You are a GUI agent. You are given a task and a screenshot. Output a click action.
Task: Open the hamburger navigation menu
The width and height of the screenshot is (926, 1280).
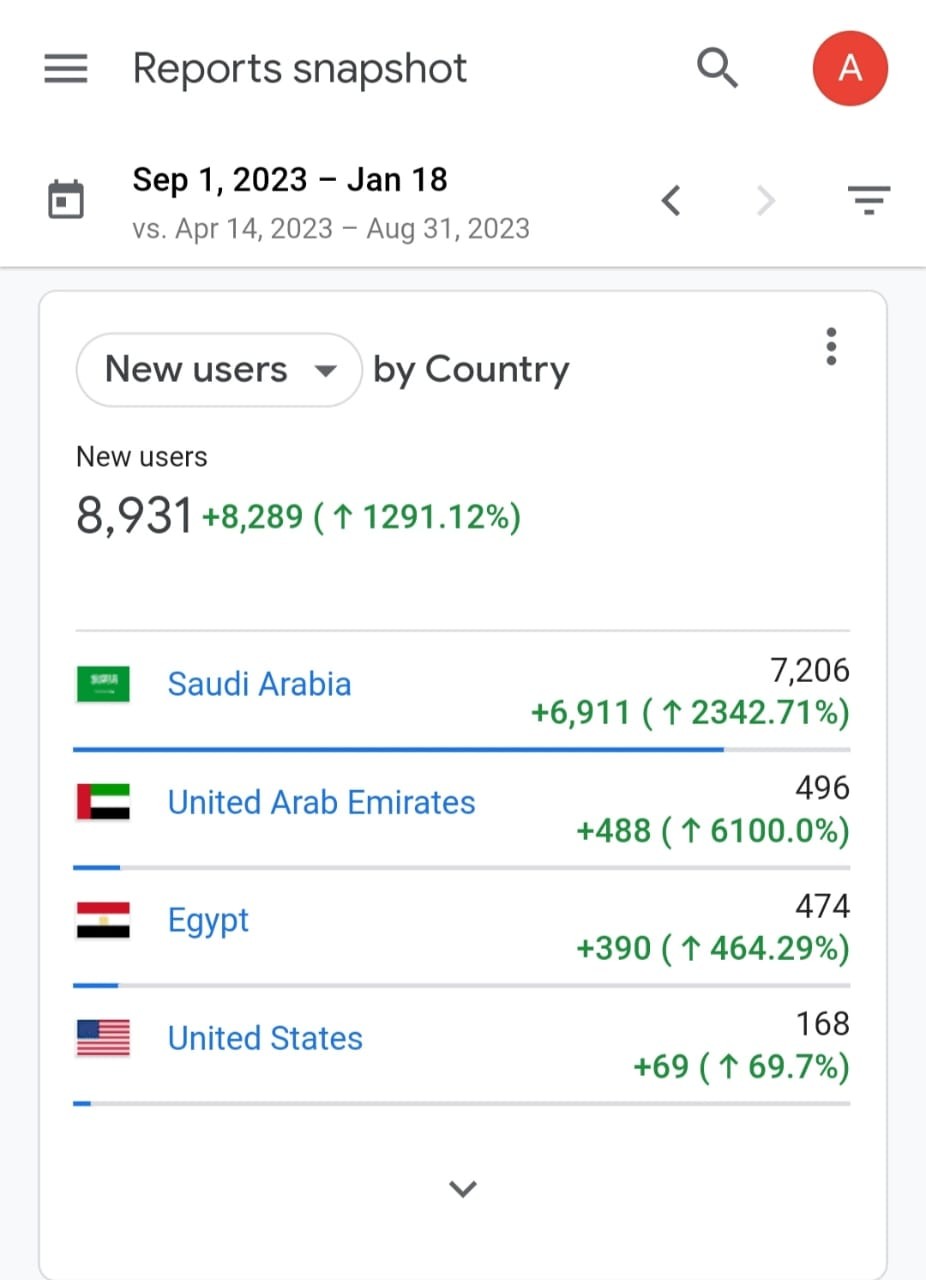66,69
